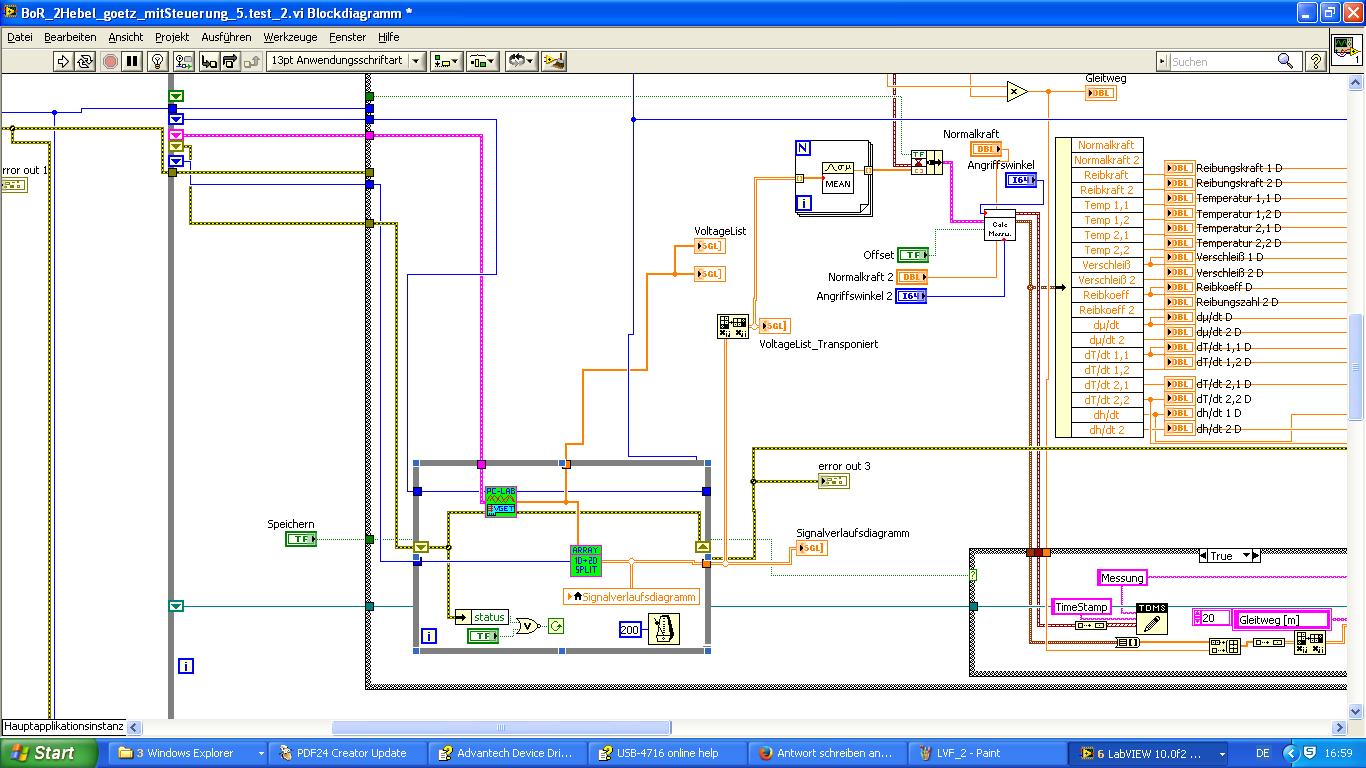The image size is (1366, 768).
Task: Toggle highlight execution lightbulb
Action: click(158, 61)
